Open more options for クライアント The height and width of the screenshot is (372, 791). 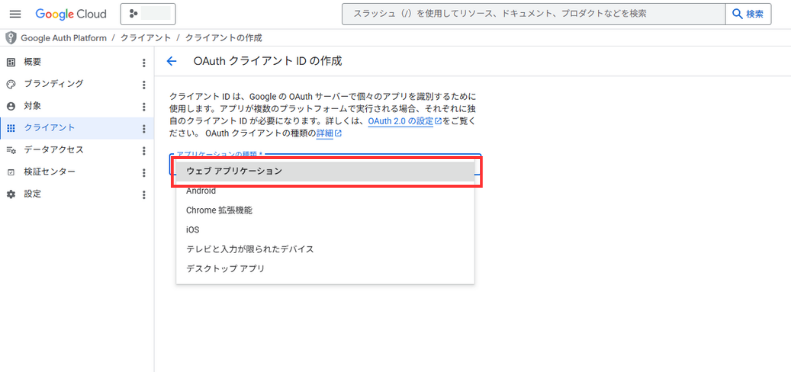144,128
